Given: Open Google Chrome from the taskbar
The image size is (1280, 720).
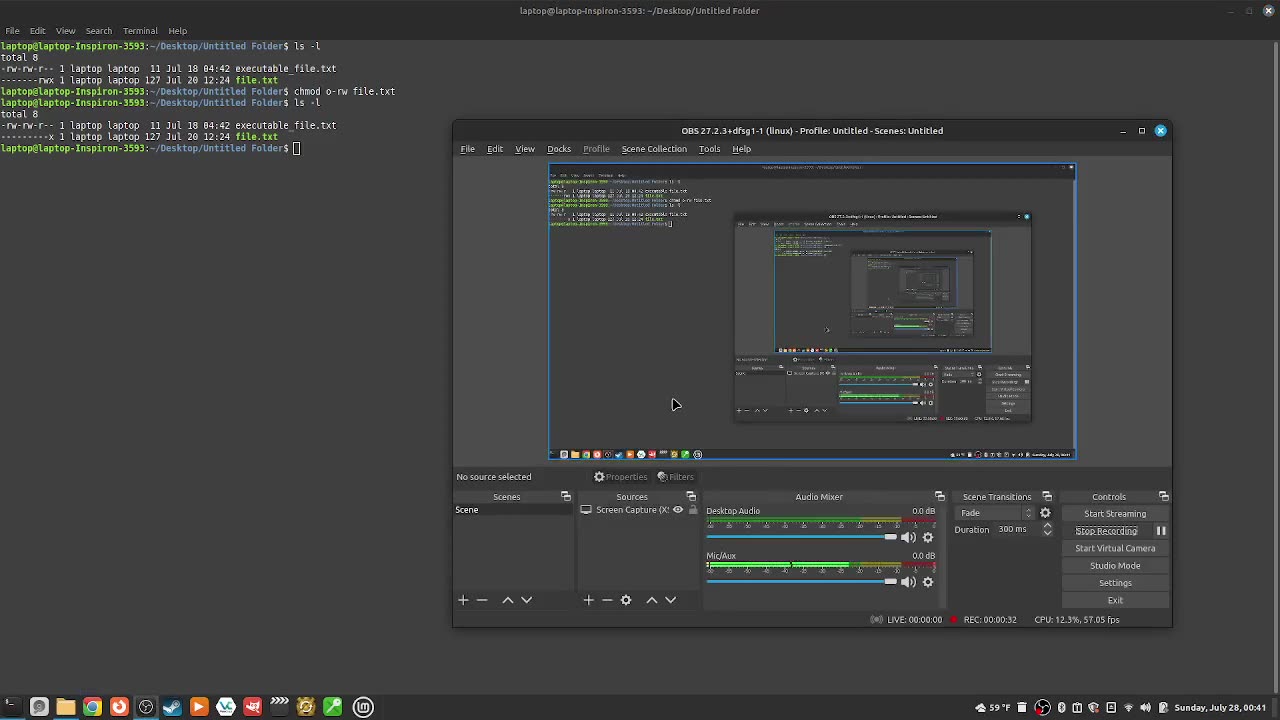Looking at the screenshot, I should pos(92,707).
